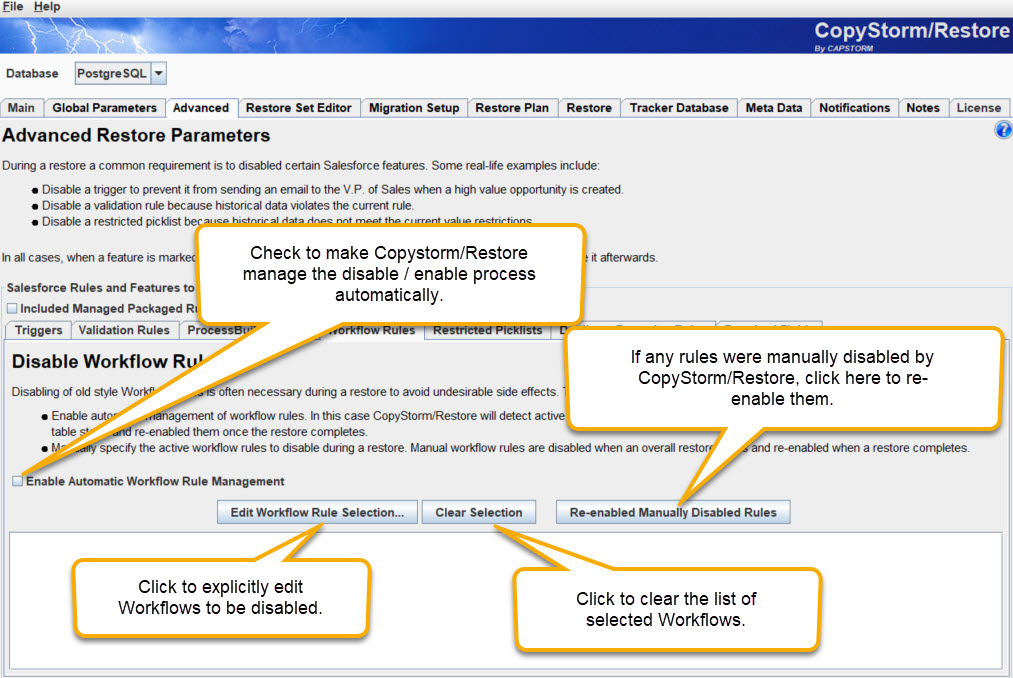
Task: Select the Workflow Rules sub-tab
Action: click(x=371, y=330)
